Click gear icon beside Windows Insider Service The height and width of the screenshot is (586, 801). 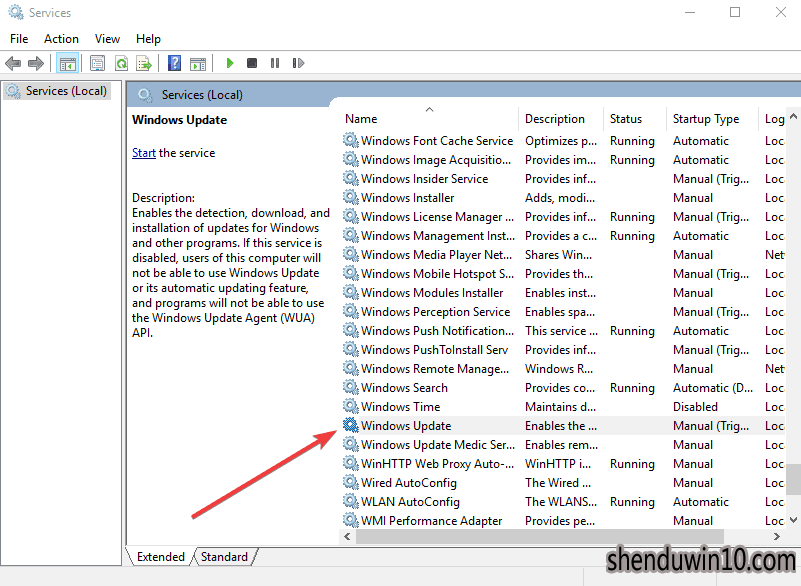350,178
